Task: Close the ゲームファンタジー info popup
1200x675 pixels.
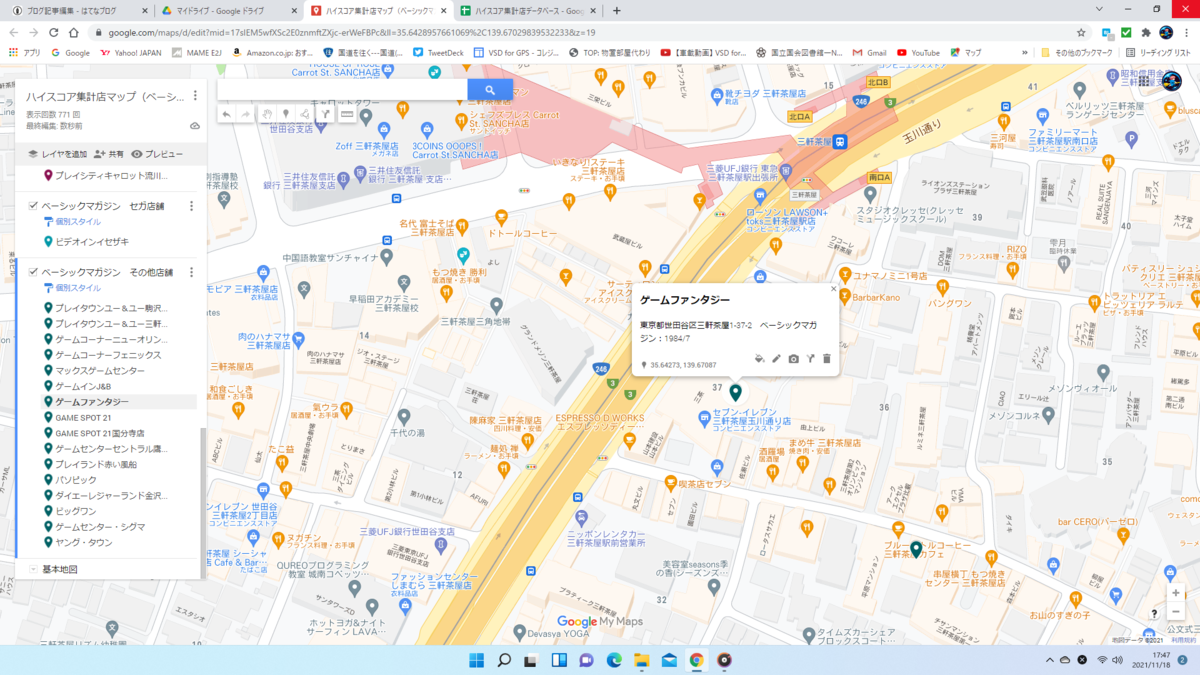Action: point(833,289)
